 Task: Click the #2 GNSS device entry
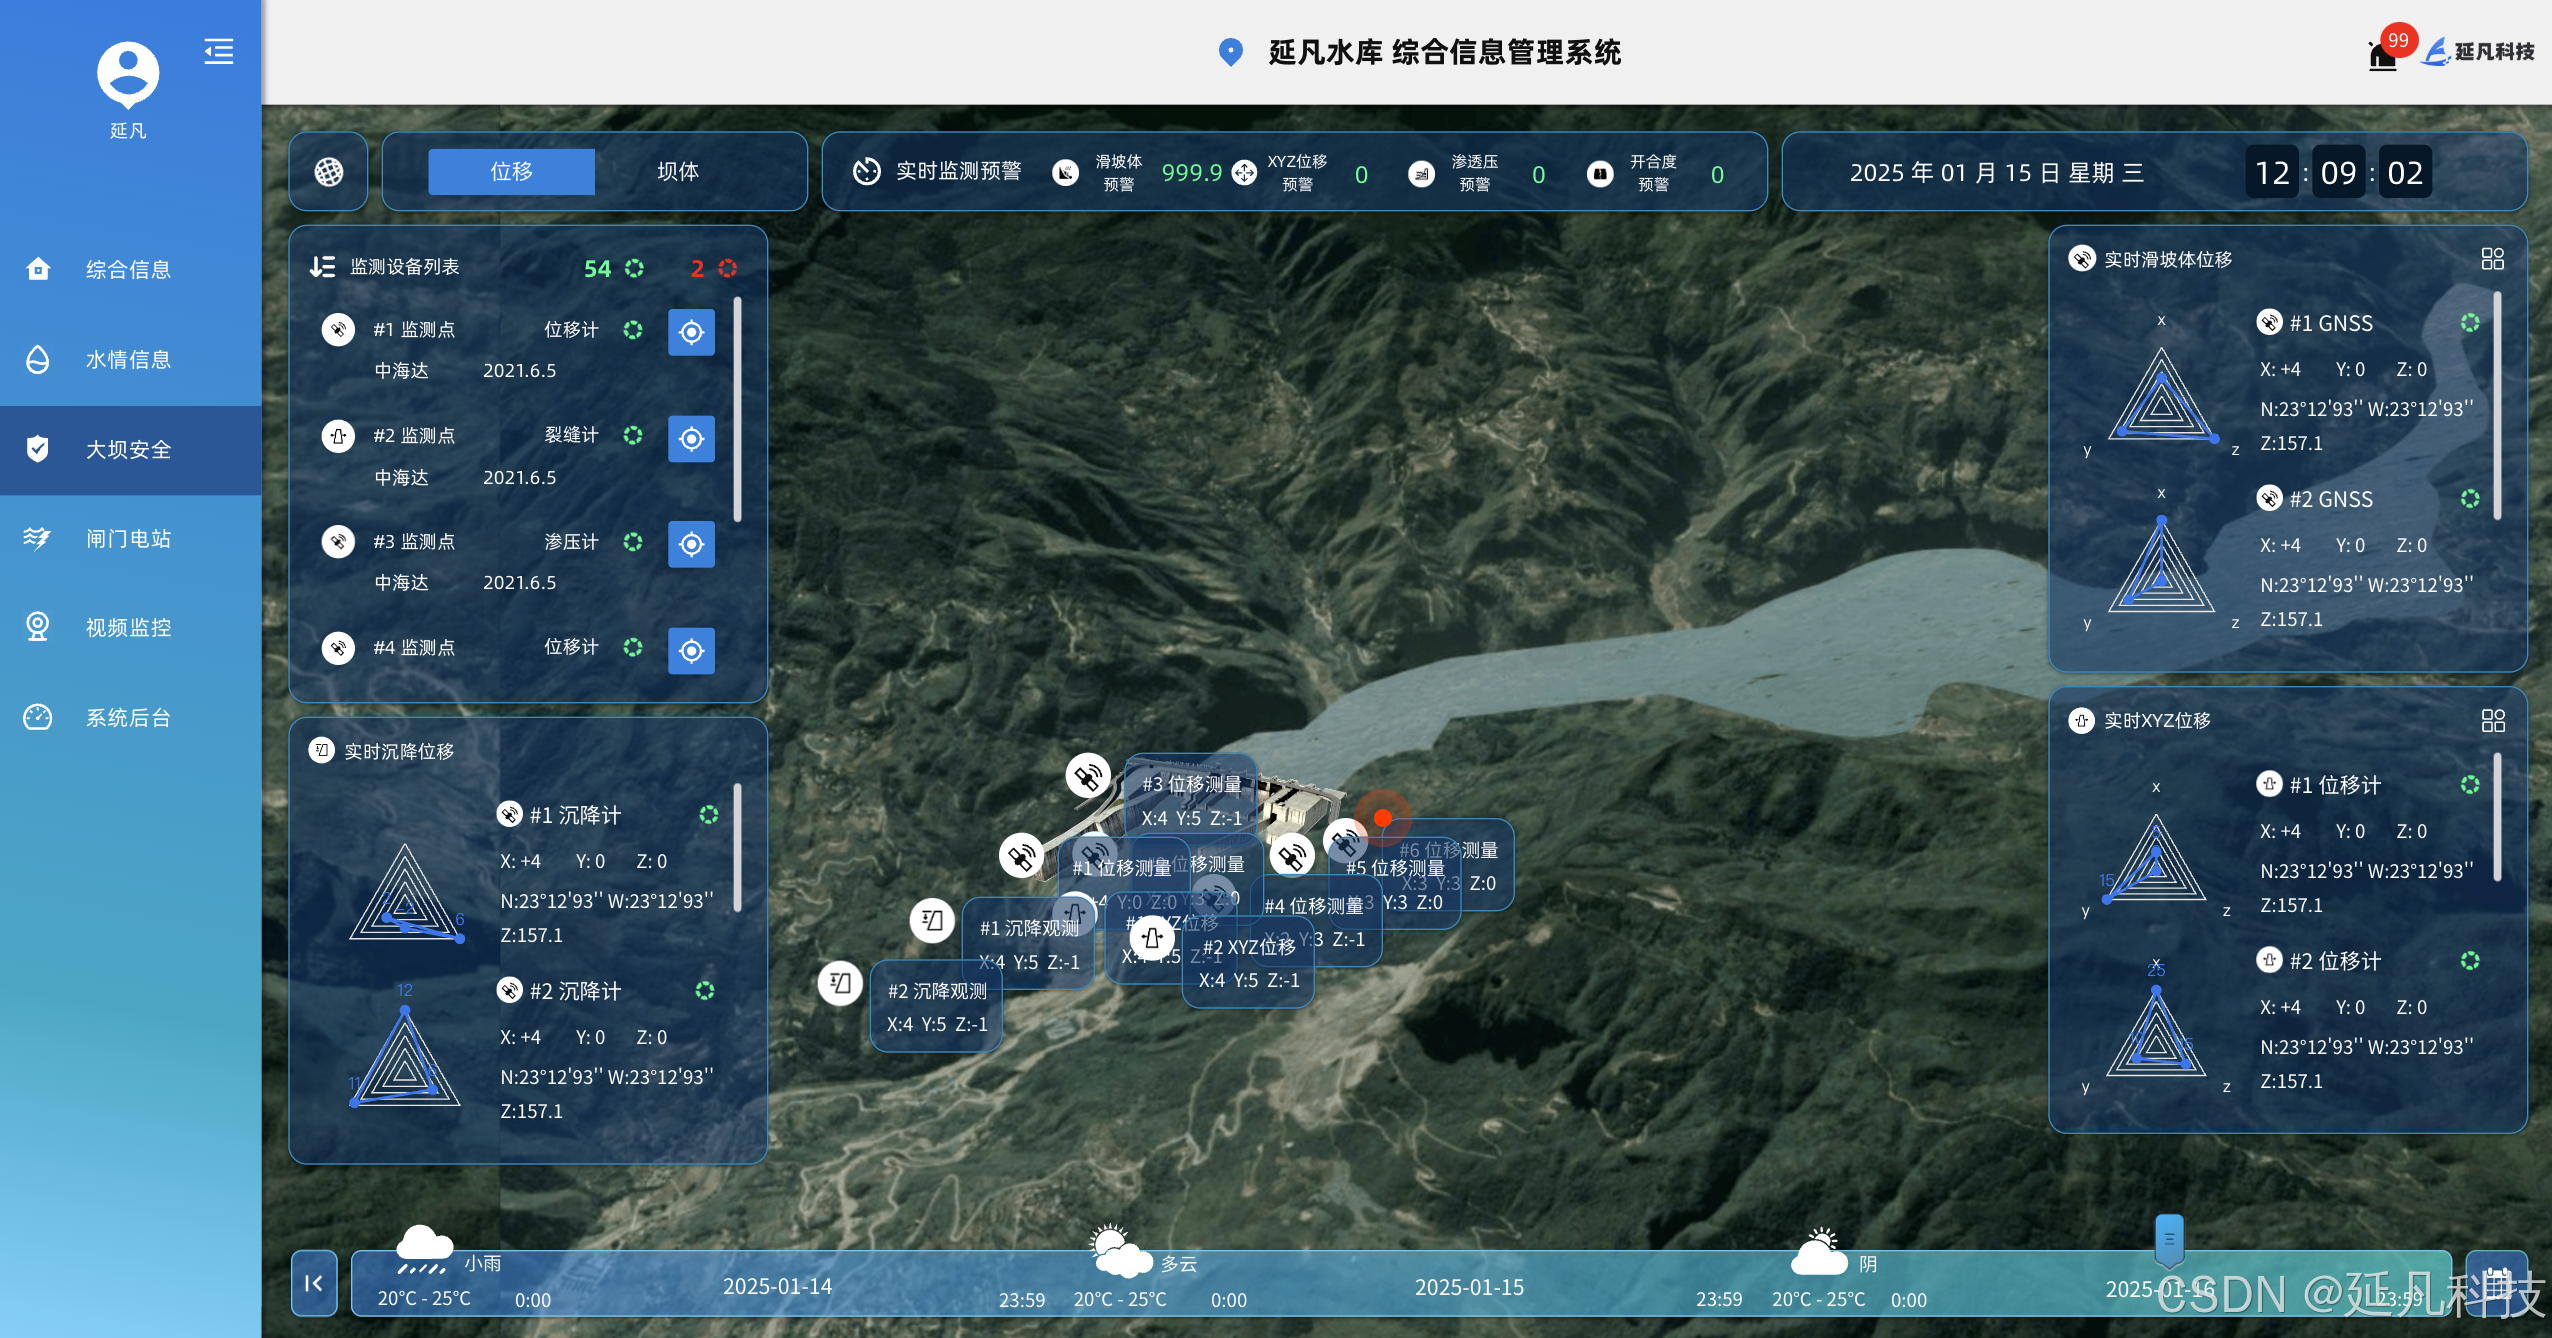pyautogui.click(x=2330, y=499)
